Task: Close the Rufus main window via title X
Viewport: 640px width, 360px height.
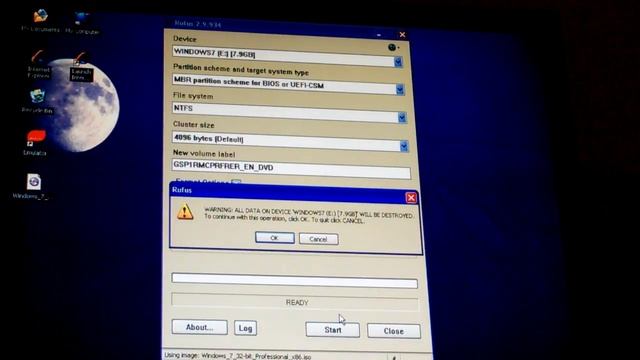Action: coord(402,35)
